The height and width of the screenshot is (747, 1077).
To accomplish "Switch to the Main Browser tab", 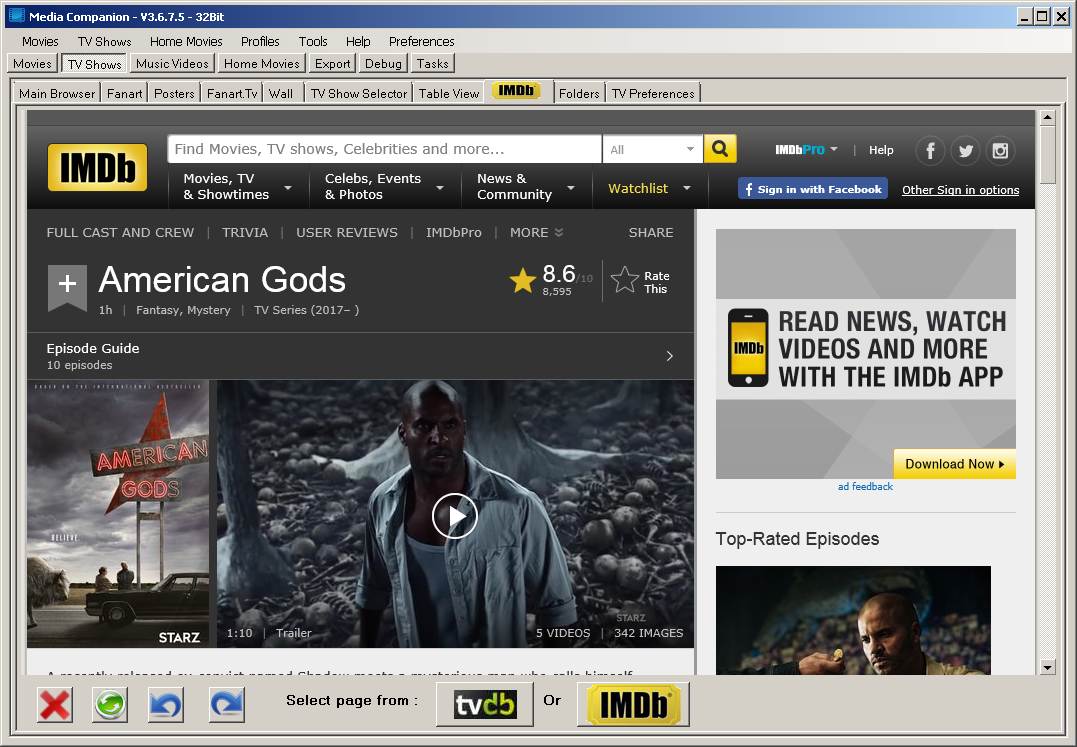I will pos(57,93).
